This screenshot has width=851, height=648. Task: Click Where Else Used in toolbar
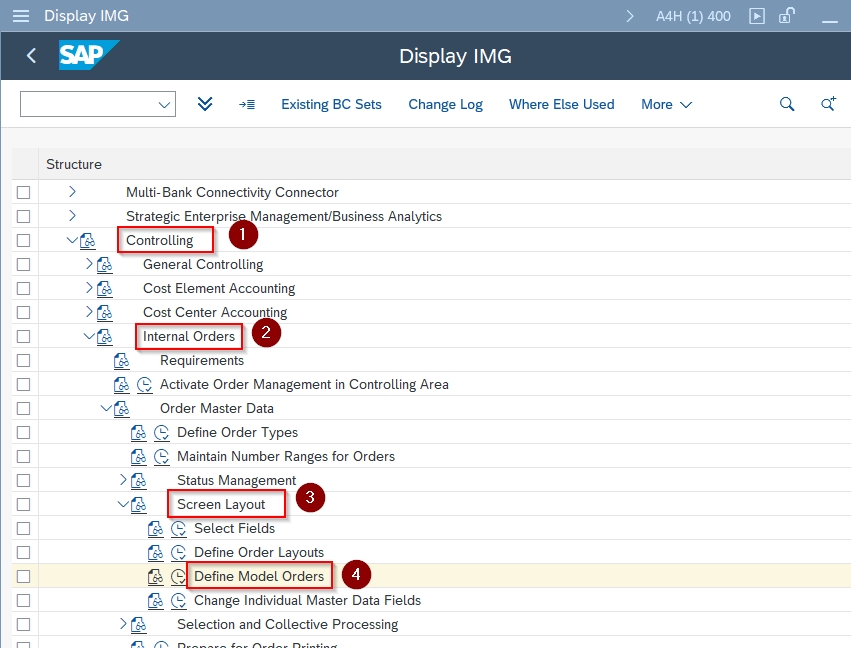[x=561, y=104]
